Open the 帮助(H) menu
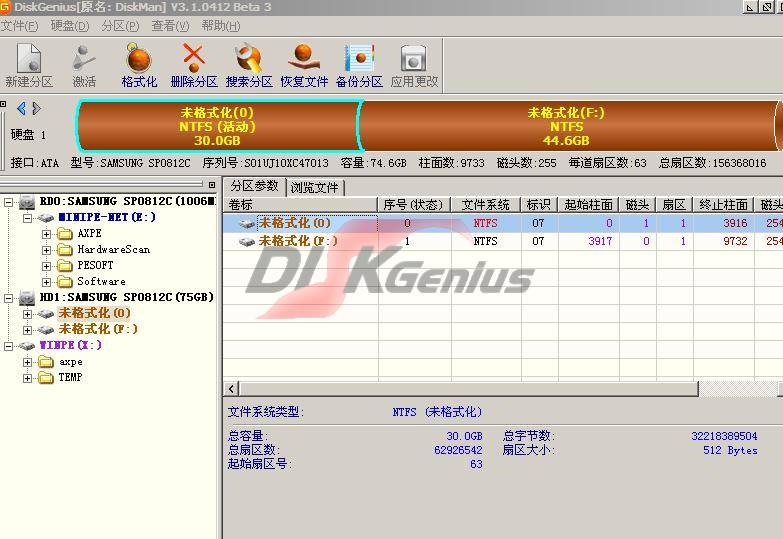The height and width of the screenshot is (539, 783). [x=221, y=25]
